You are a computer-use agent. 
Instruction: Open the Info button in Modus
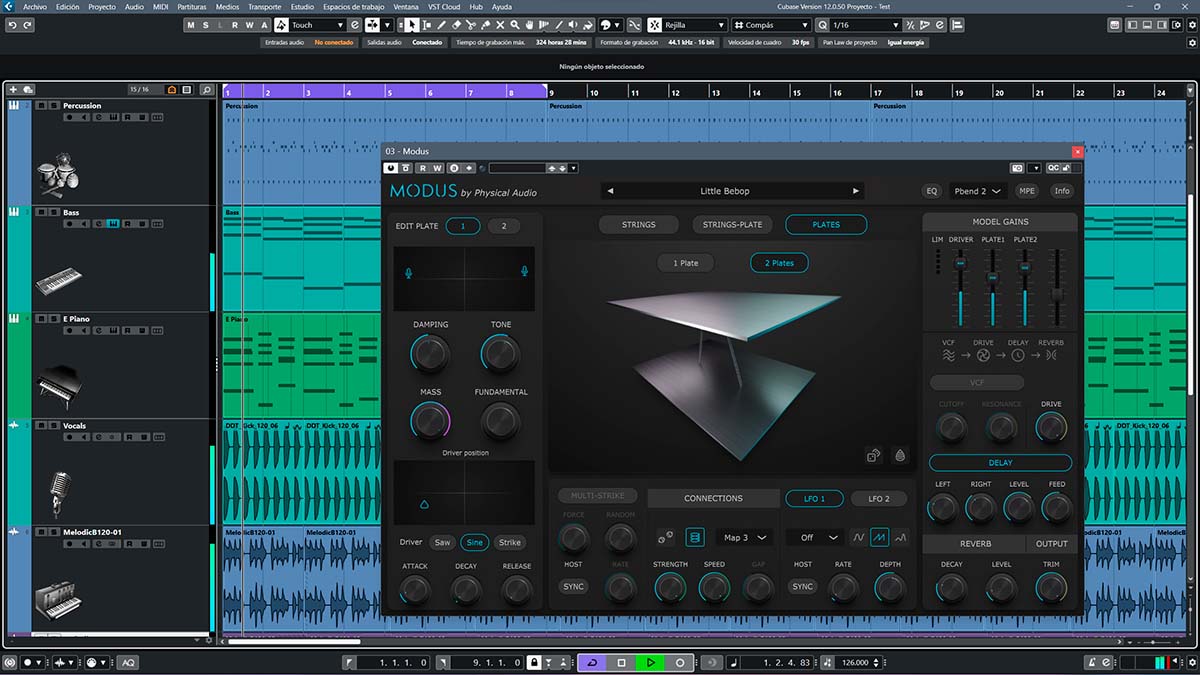click(1061, 191)
